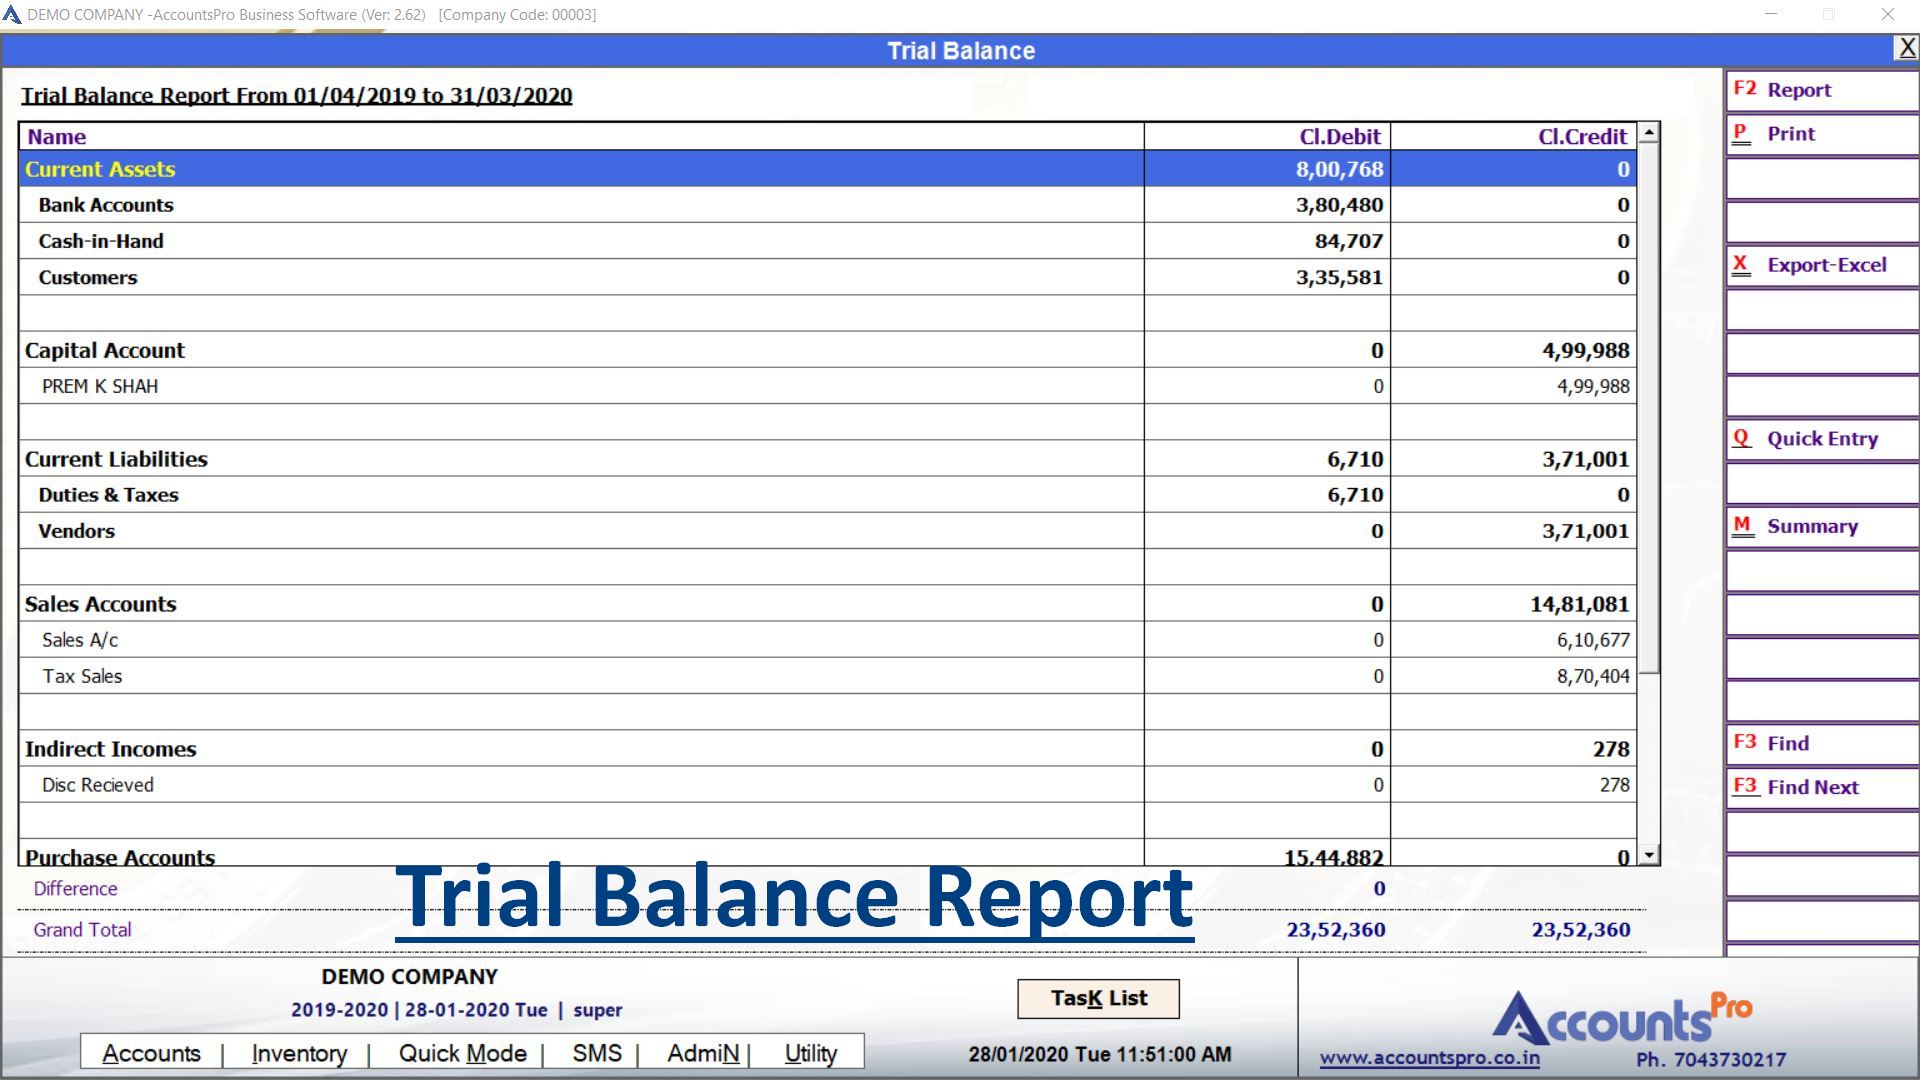This screenshot has width=1920, height=1080.
Task: Open the Utility menu
Action: coord(810,1054)
